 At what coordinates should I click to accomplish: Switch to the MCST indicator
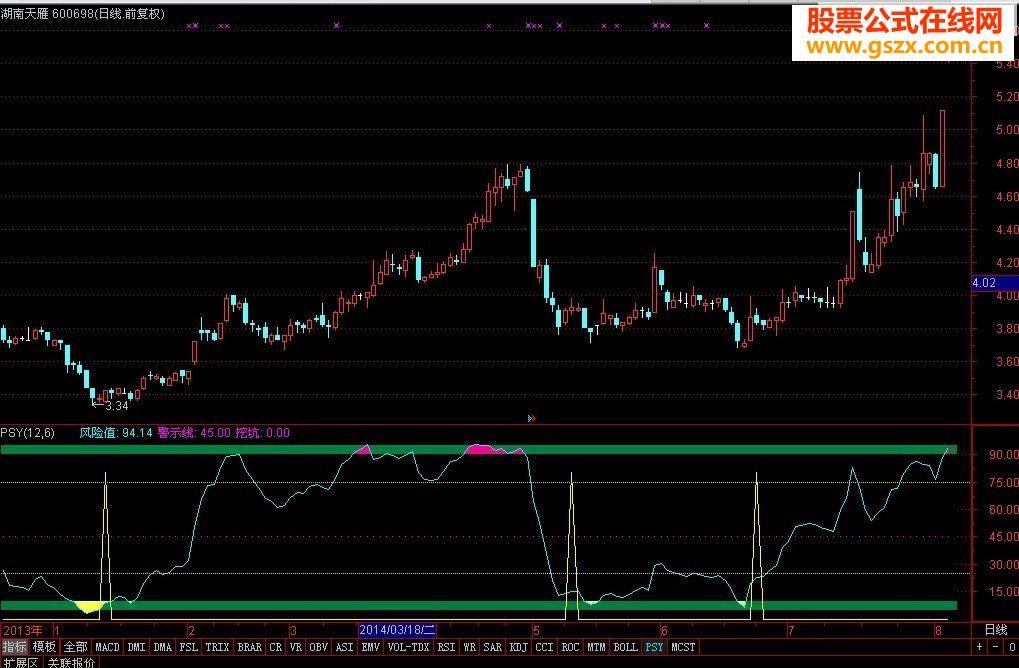[x=682, y=647]
